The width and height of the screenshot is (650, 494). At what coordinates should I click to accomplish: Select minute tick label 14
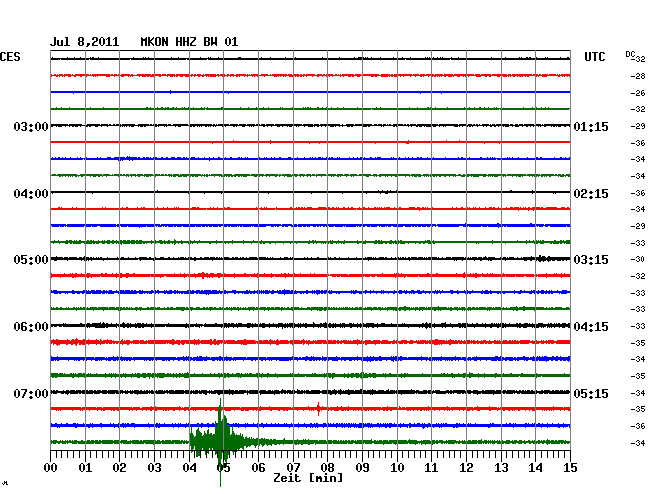[x=536, y=468]
